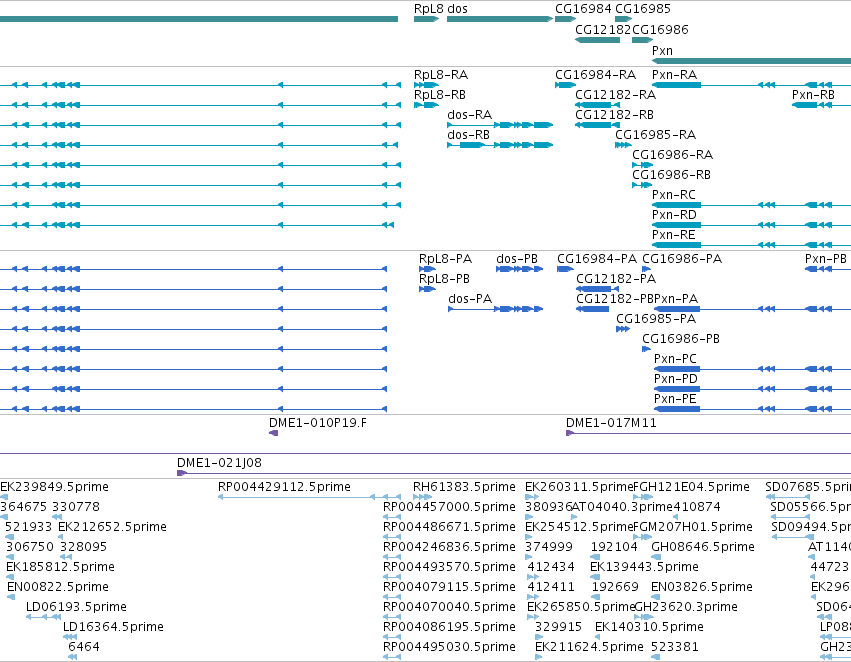This screenshot has width=851, height=662.
Task: Click the CG16986-PA label
Action: click(682, 259)
